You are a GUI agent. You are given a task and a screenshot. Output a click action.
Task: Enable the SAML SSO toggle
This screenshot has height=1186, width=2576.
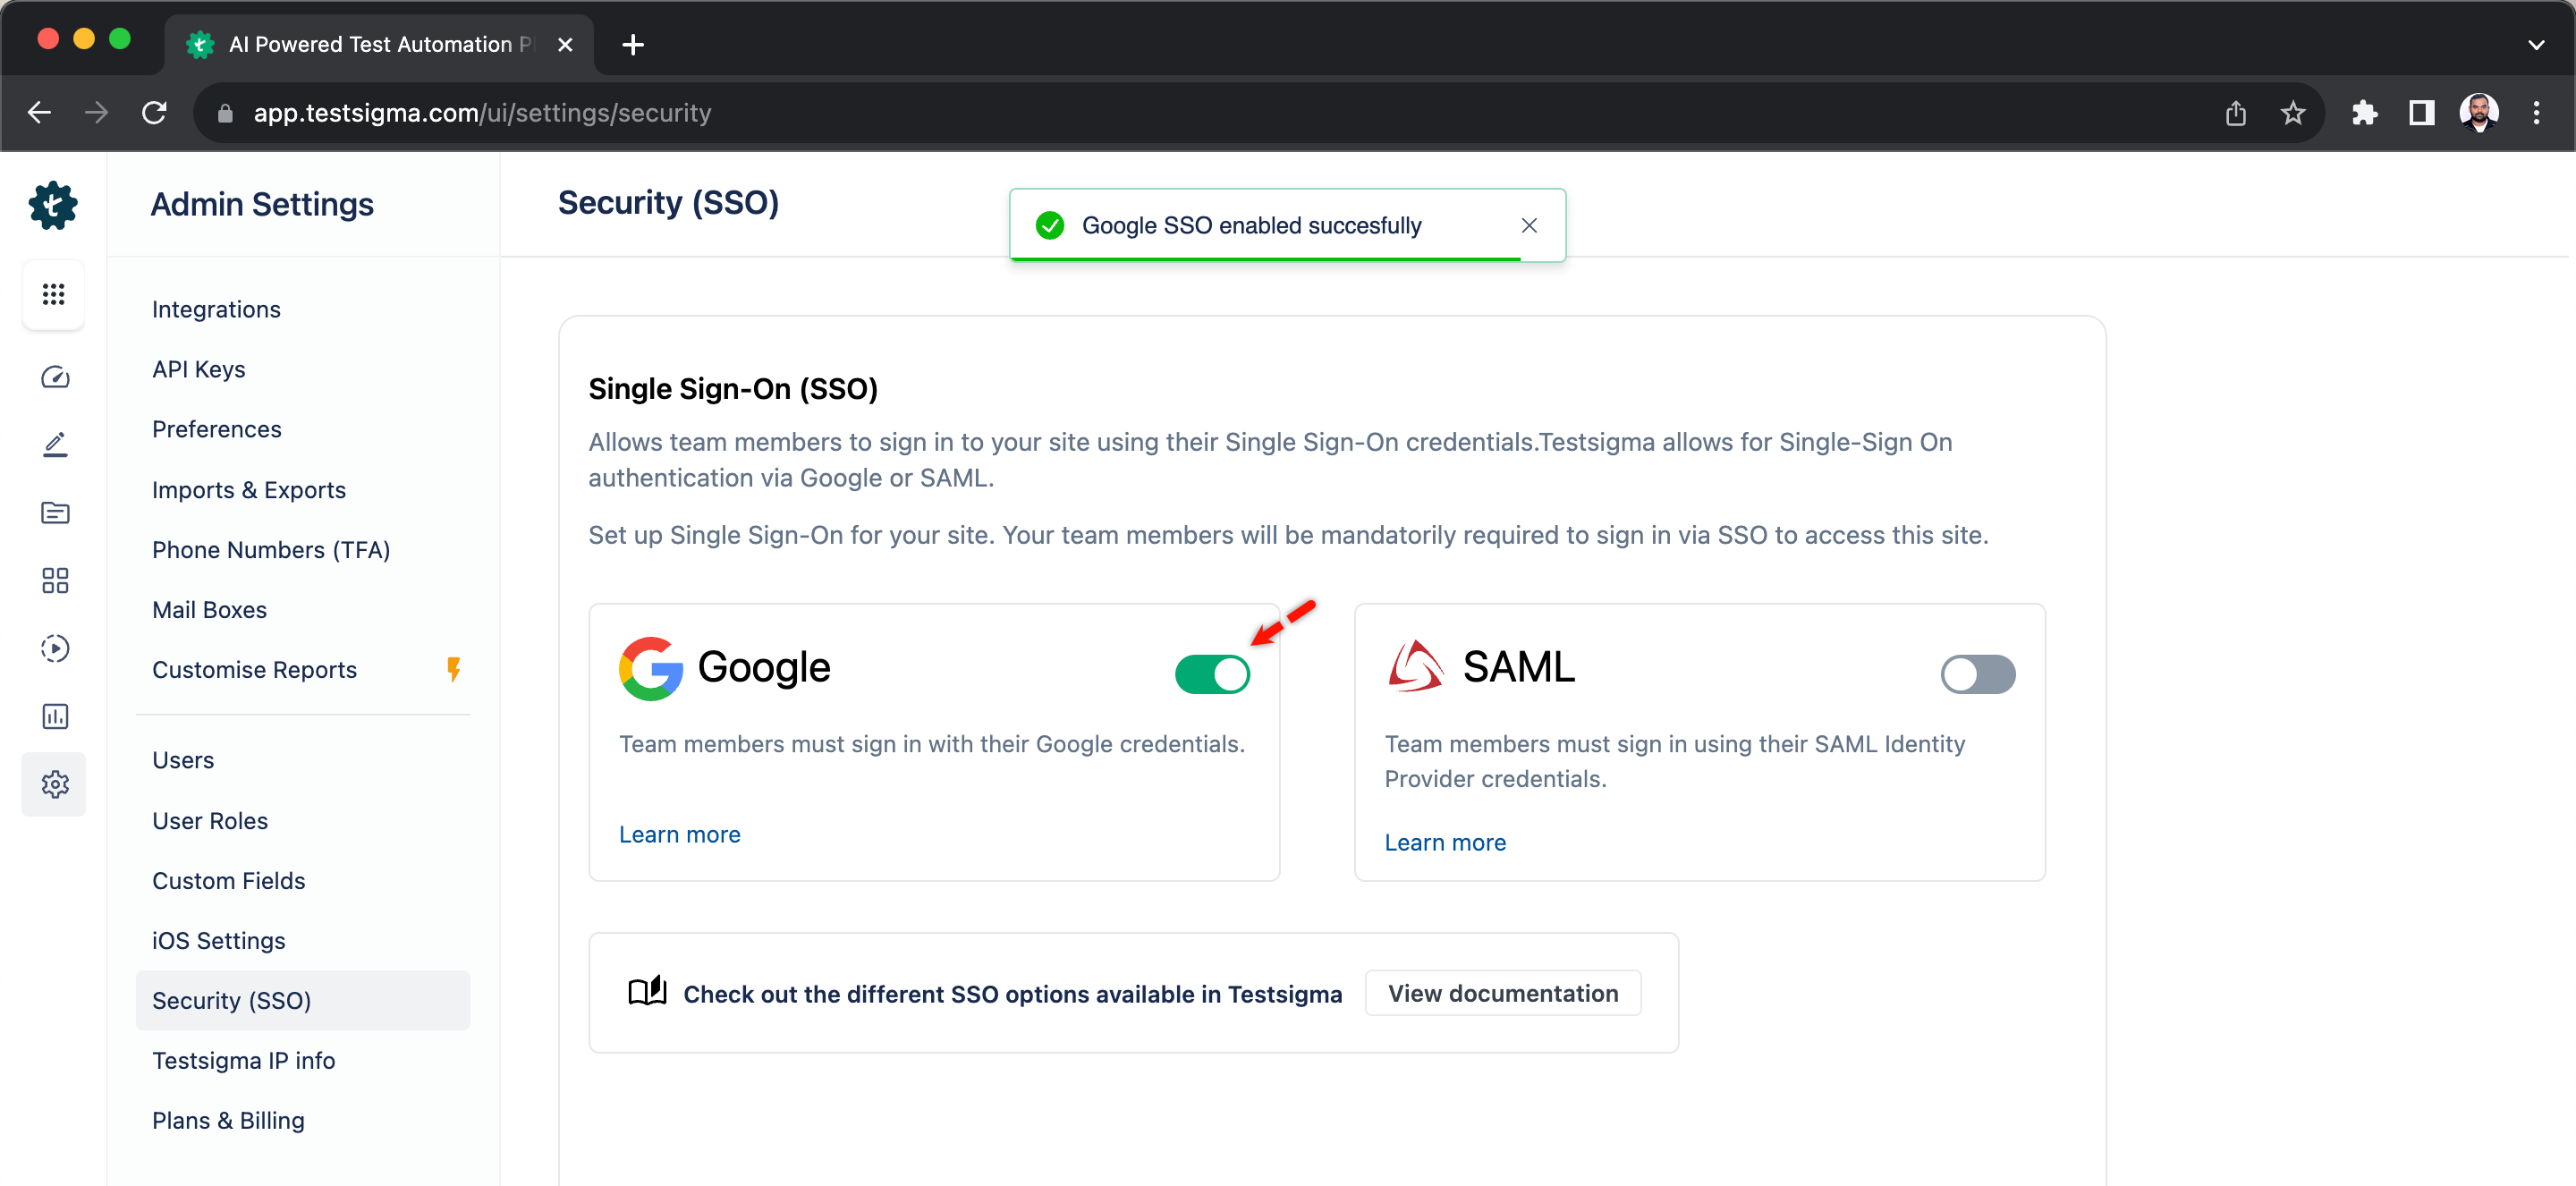click(x=1979, y=672)
